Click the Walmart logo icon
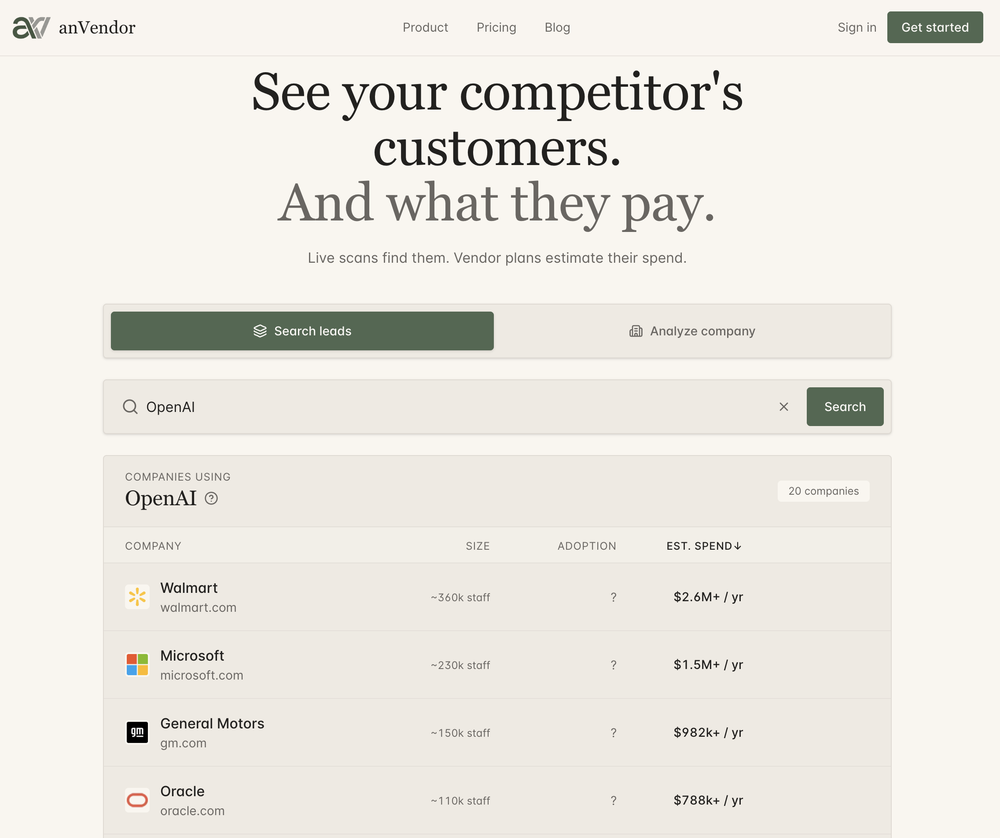Screen dimensions: 1000x838 (x=137, y=597)
